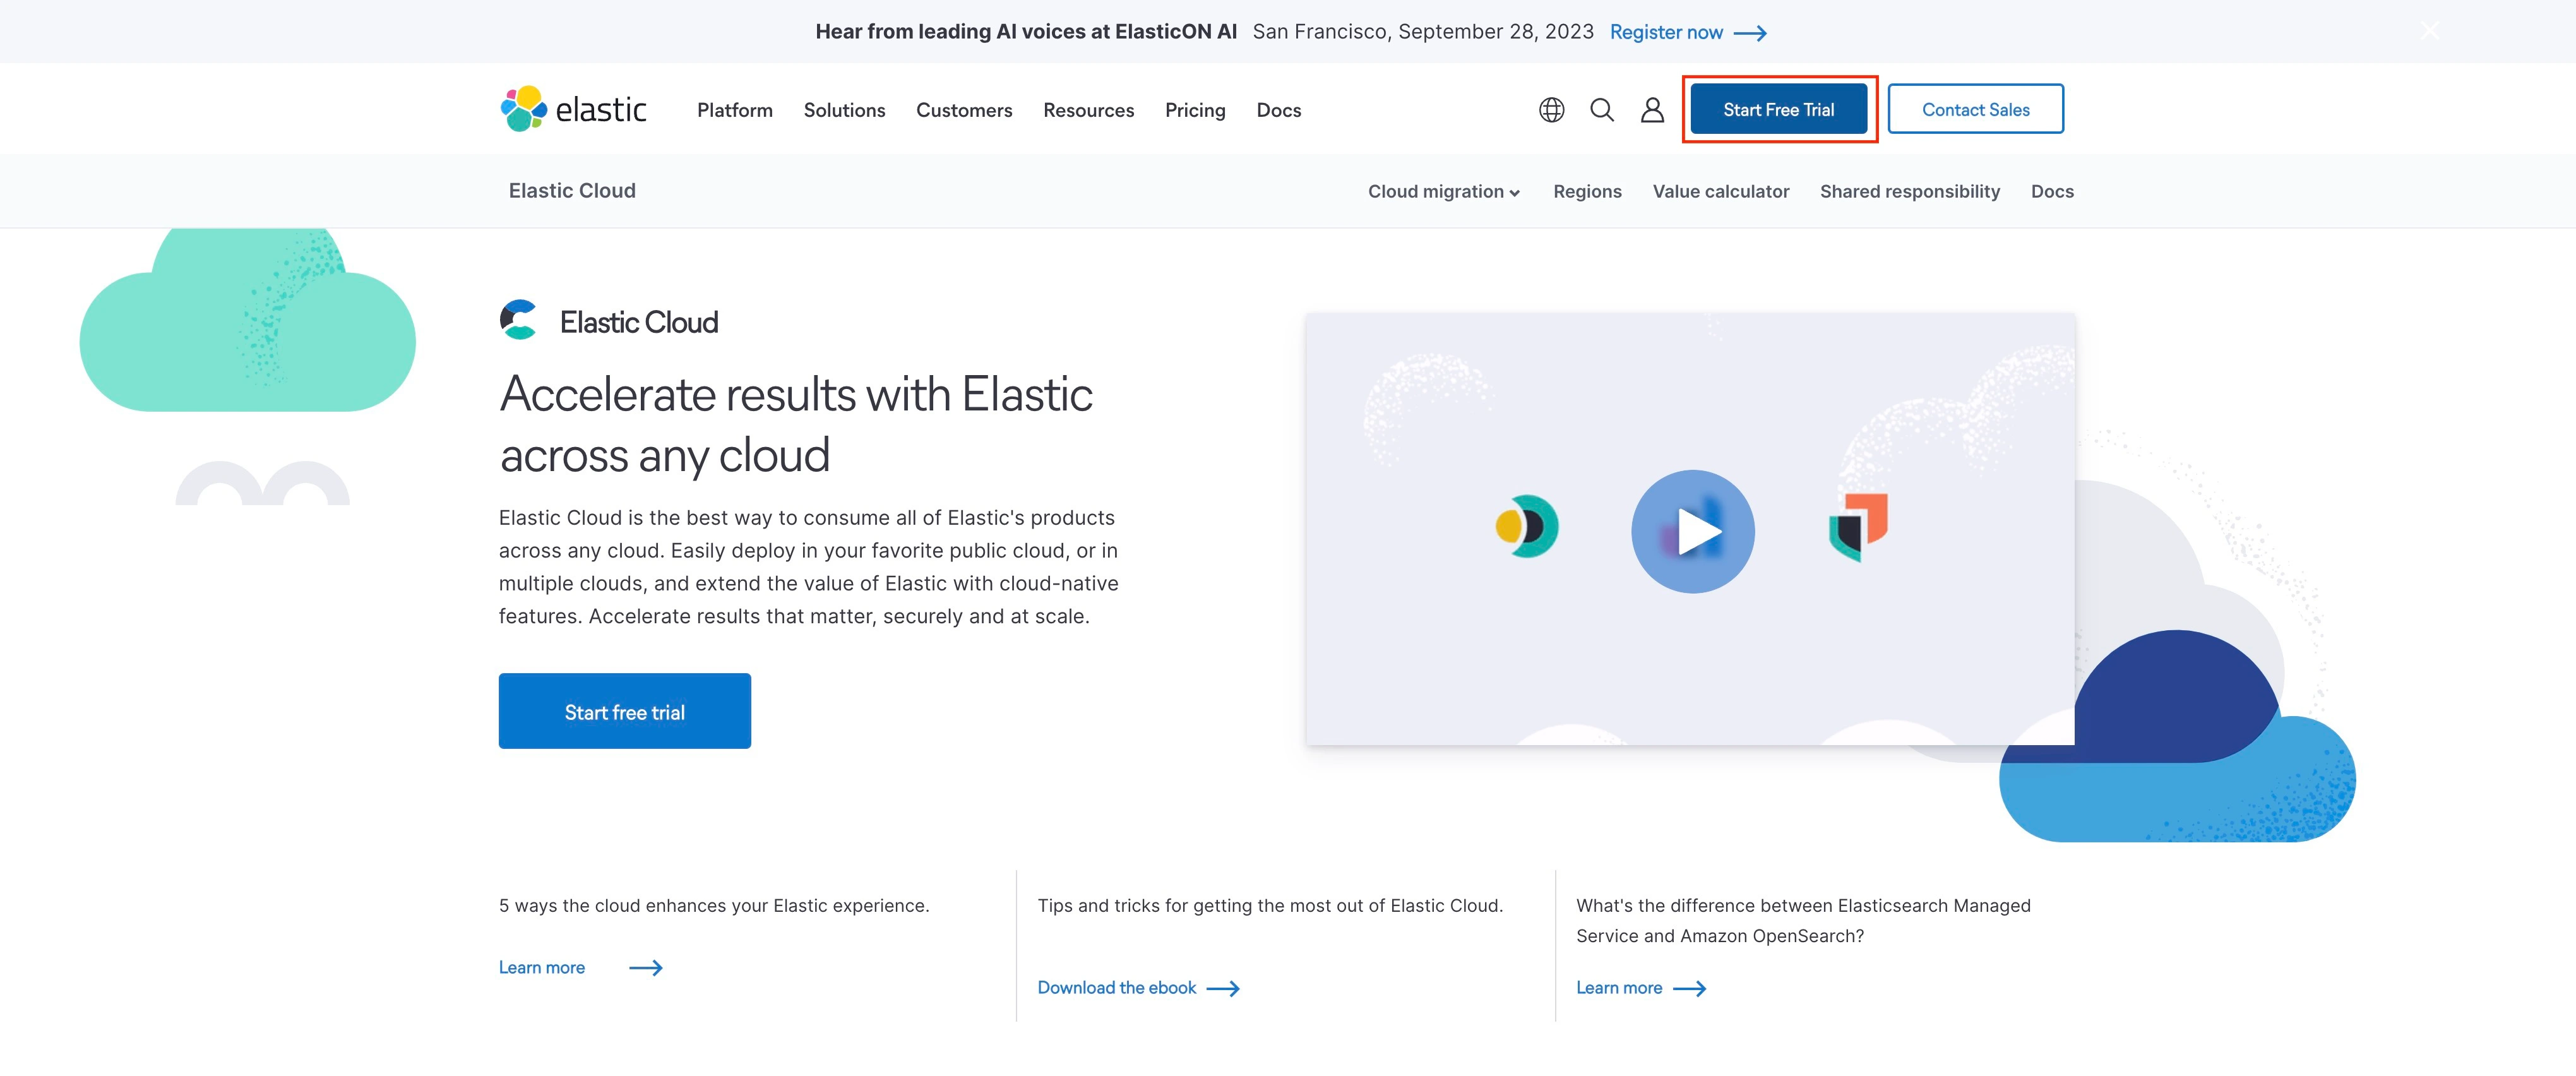The image size is (2576, 1076).
Task: Open the Shared responsibility link
Action: pos(1909,191)
